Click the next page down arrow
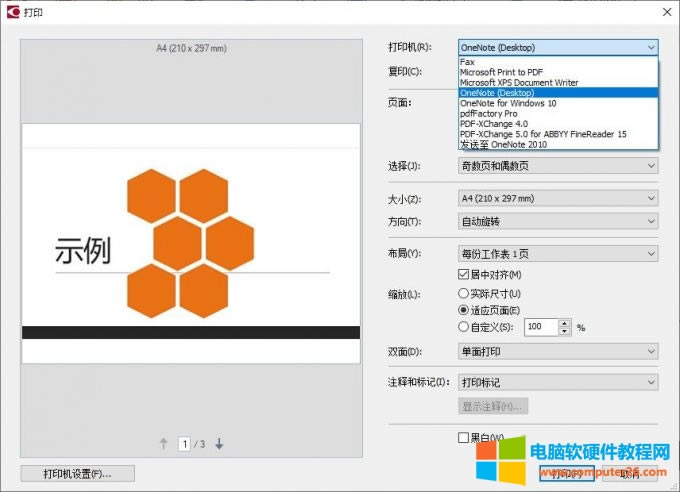This screenshot has width=680, height=492. click(x=220, y=444)
